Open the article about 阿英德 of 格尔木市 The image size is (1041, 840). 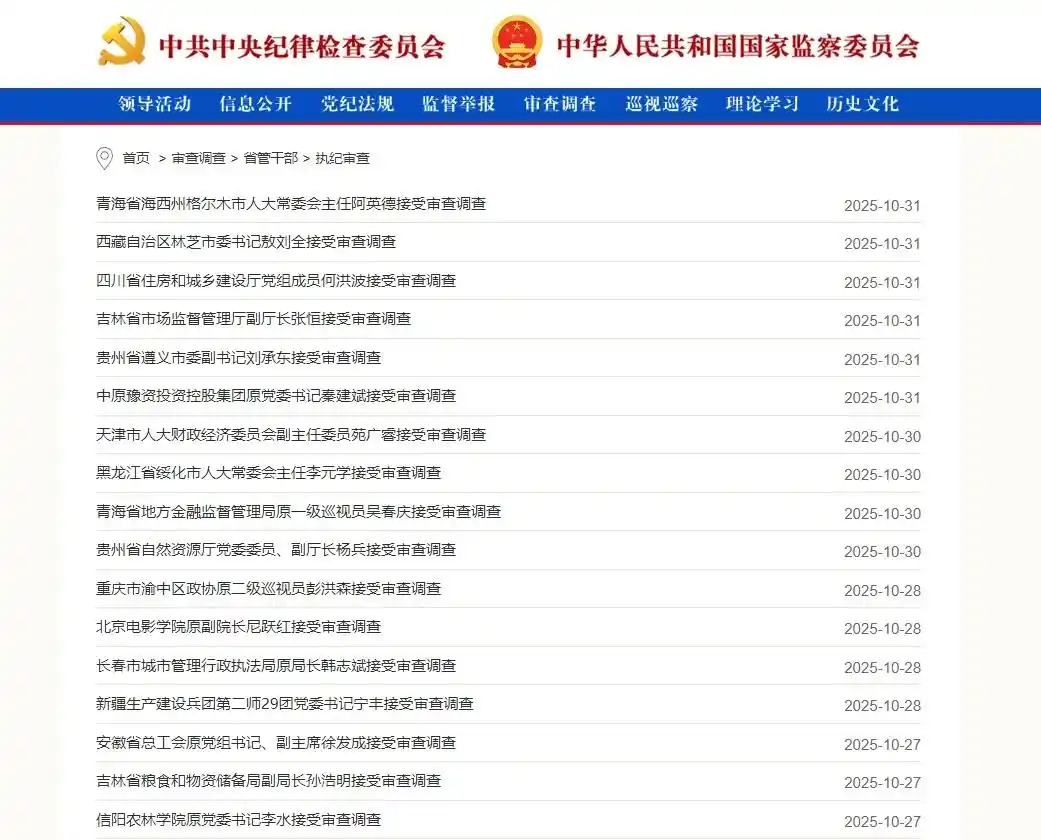coord(291,204)
